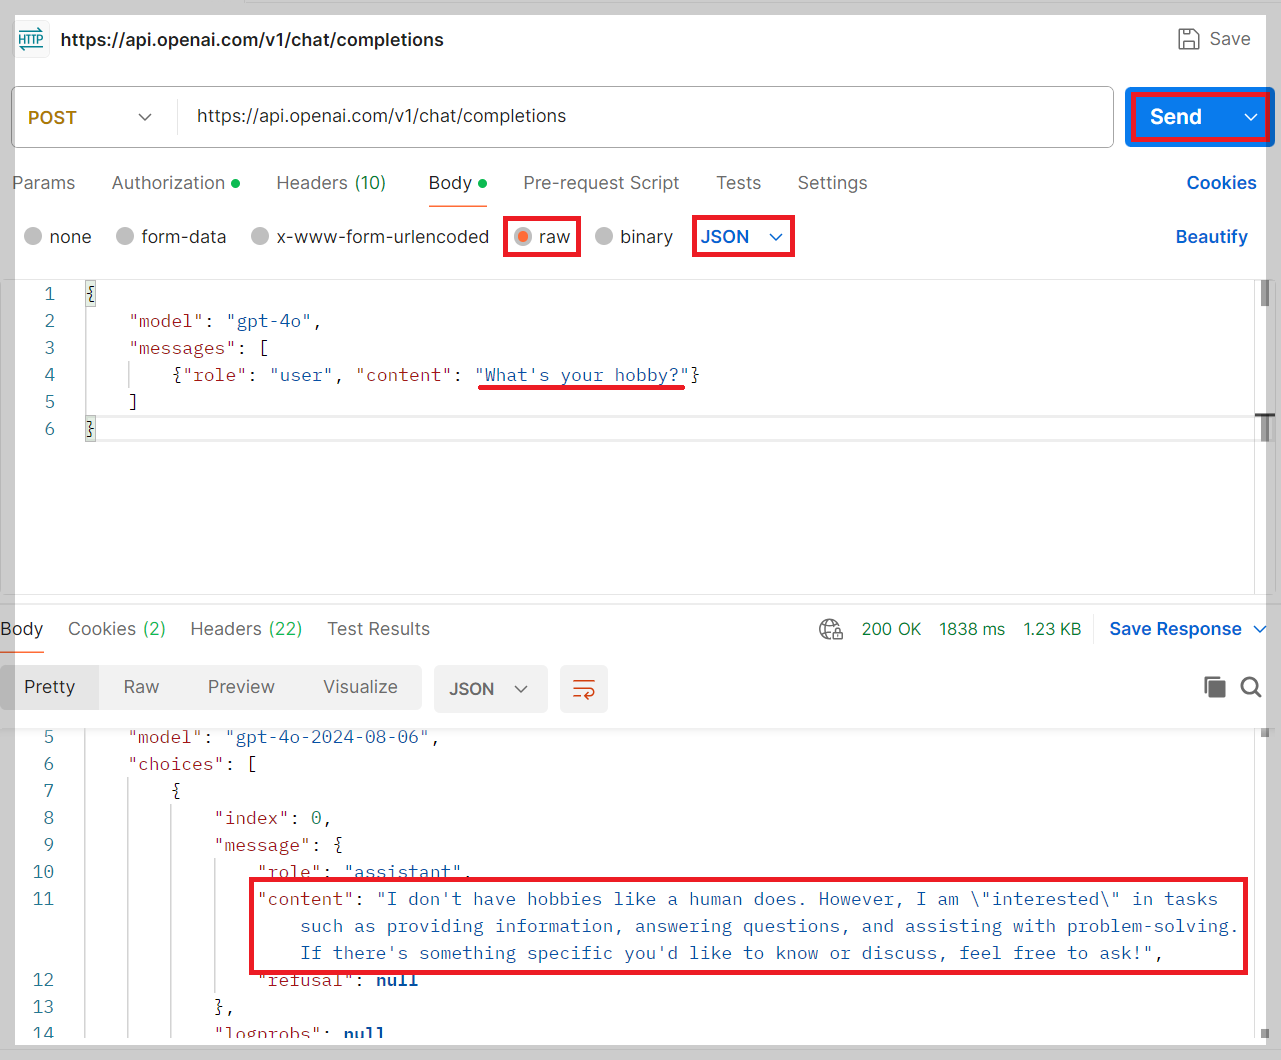
Task: Click the network globe lock icon
Action: point(831,629)
